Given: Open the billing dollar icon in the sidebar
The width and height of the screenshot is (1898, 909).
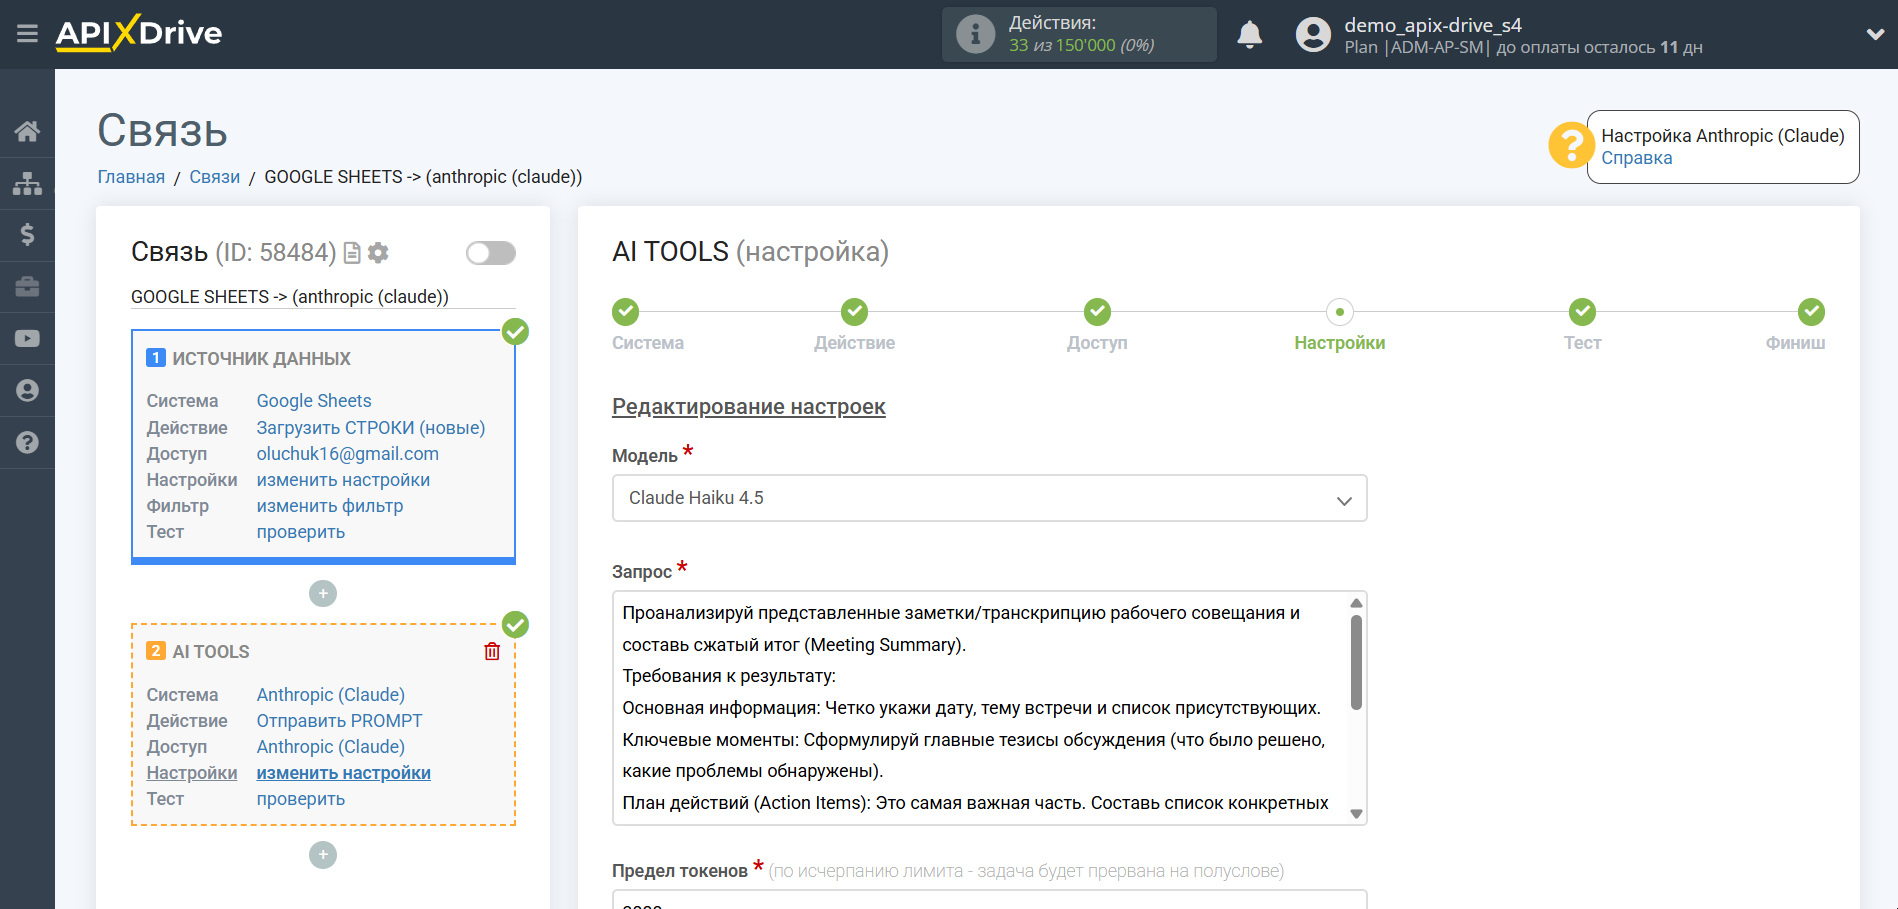Looking at the screenshot, I should click(x=27, y=235).
